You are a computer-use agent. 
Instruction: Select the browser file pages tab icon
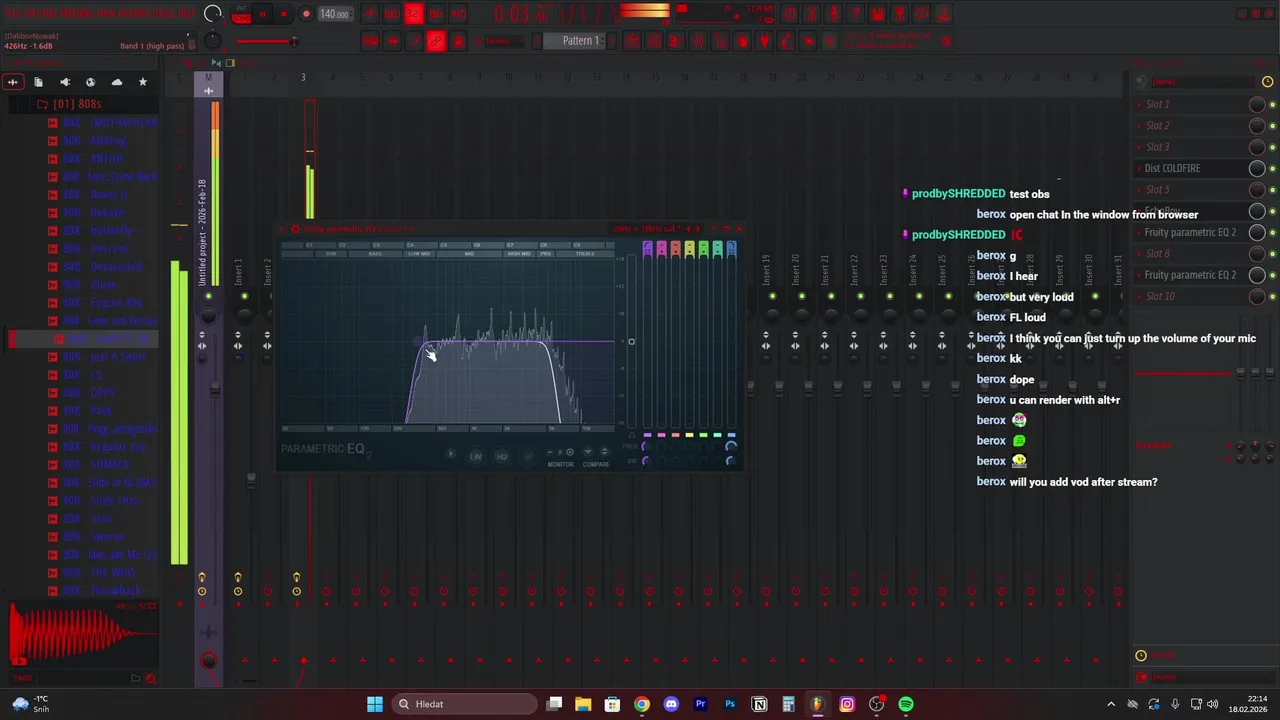38,82
